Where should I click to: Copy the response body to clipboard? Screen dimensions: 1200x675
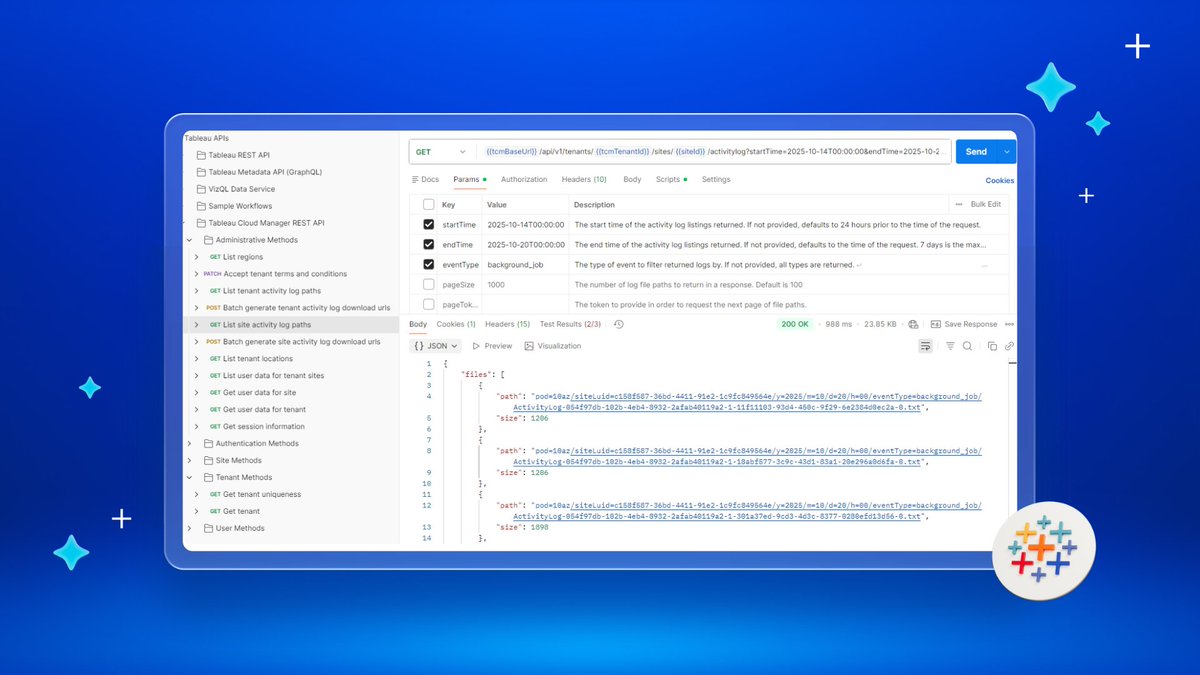click(992, 346)
